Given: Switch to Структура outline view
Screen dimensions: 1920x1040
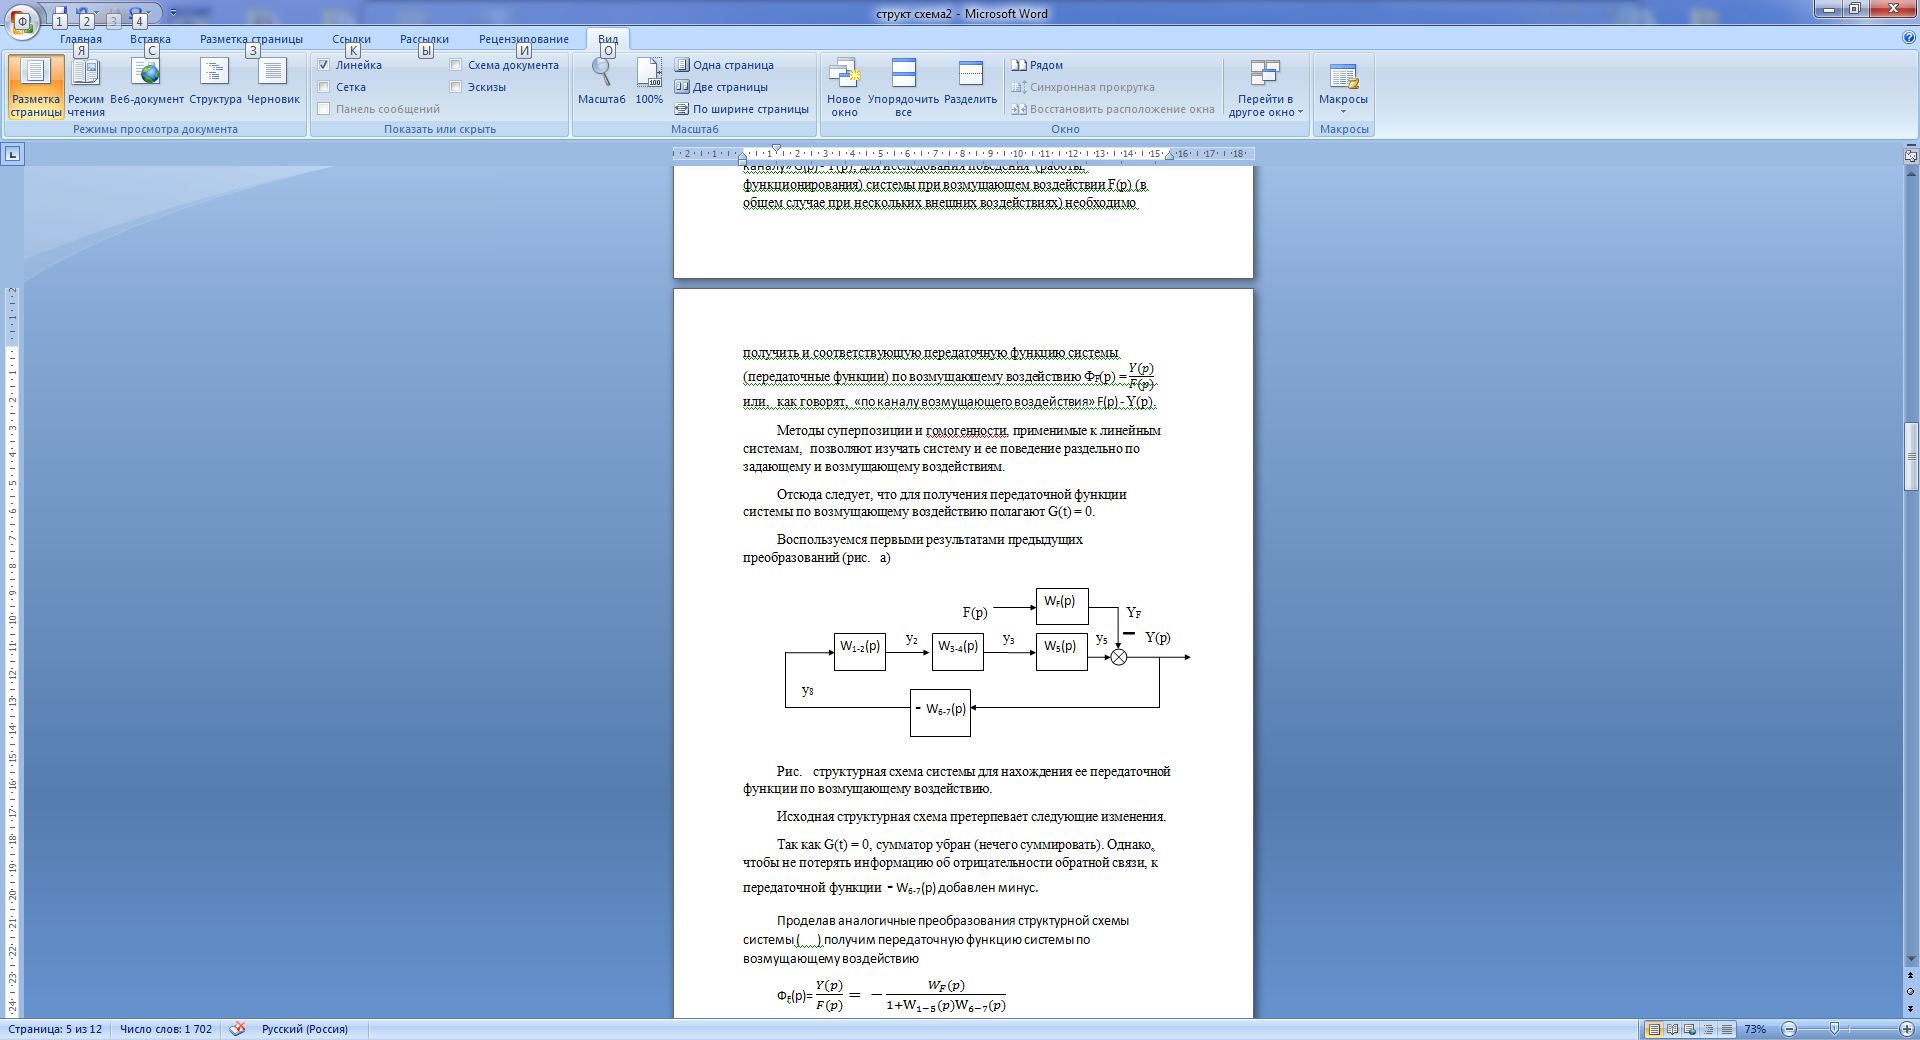Looking at the screenshot, I should 215,82.
